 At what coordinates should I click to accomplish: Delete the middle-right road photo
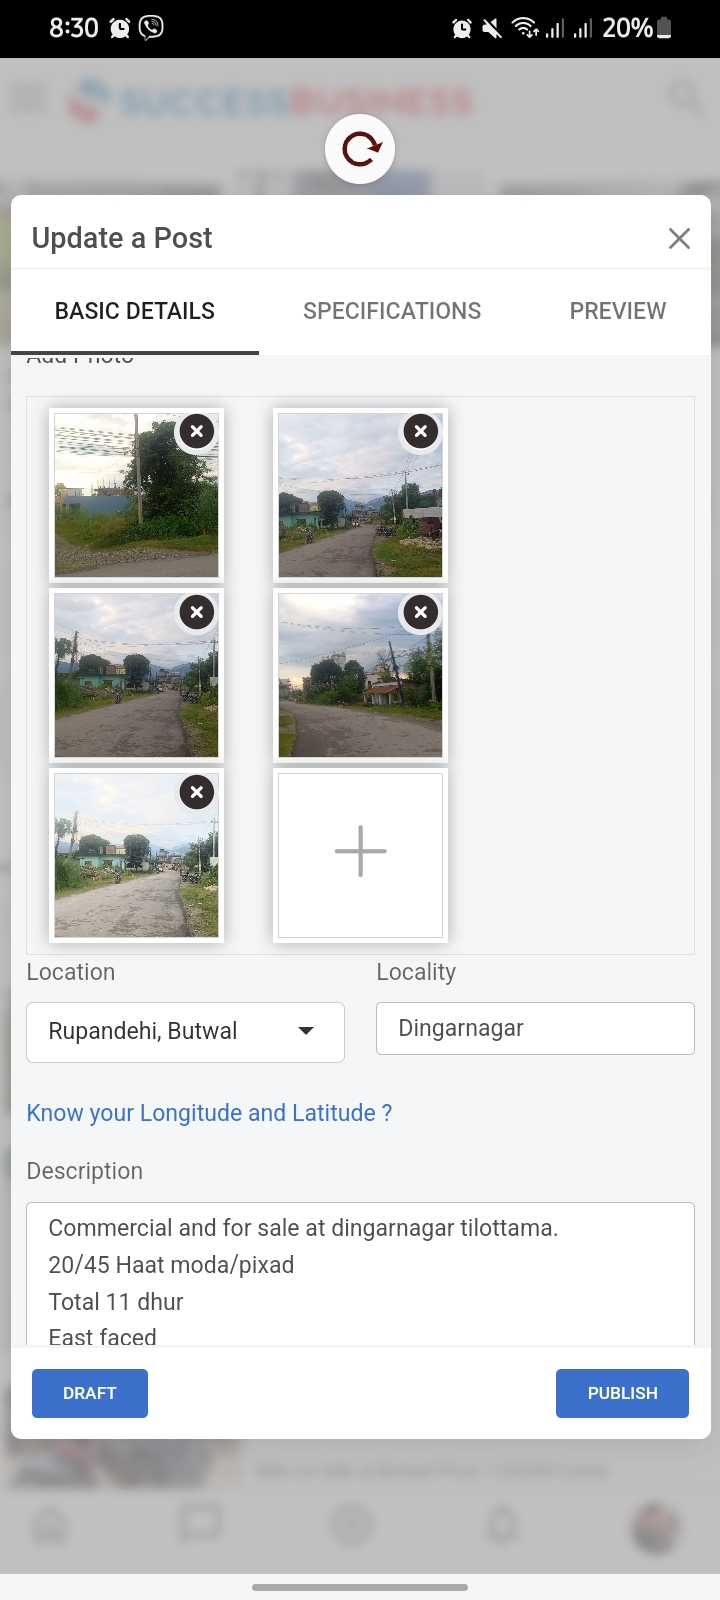point(421,612)
